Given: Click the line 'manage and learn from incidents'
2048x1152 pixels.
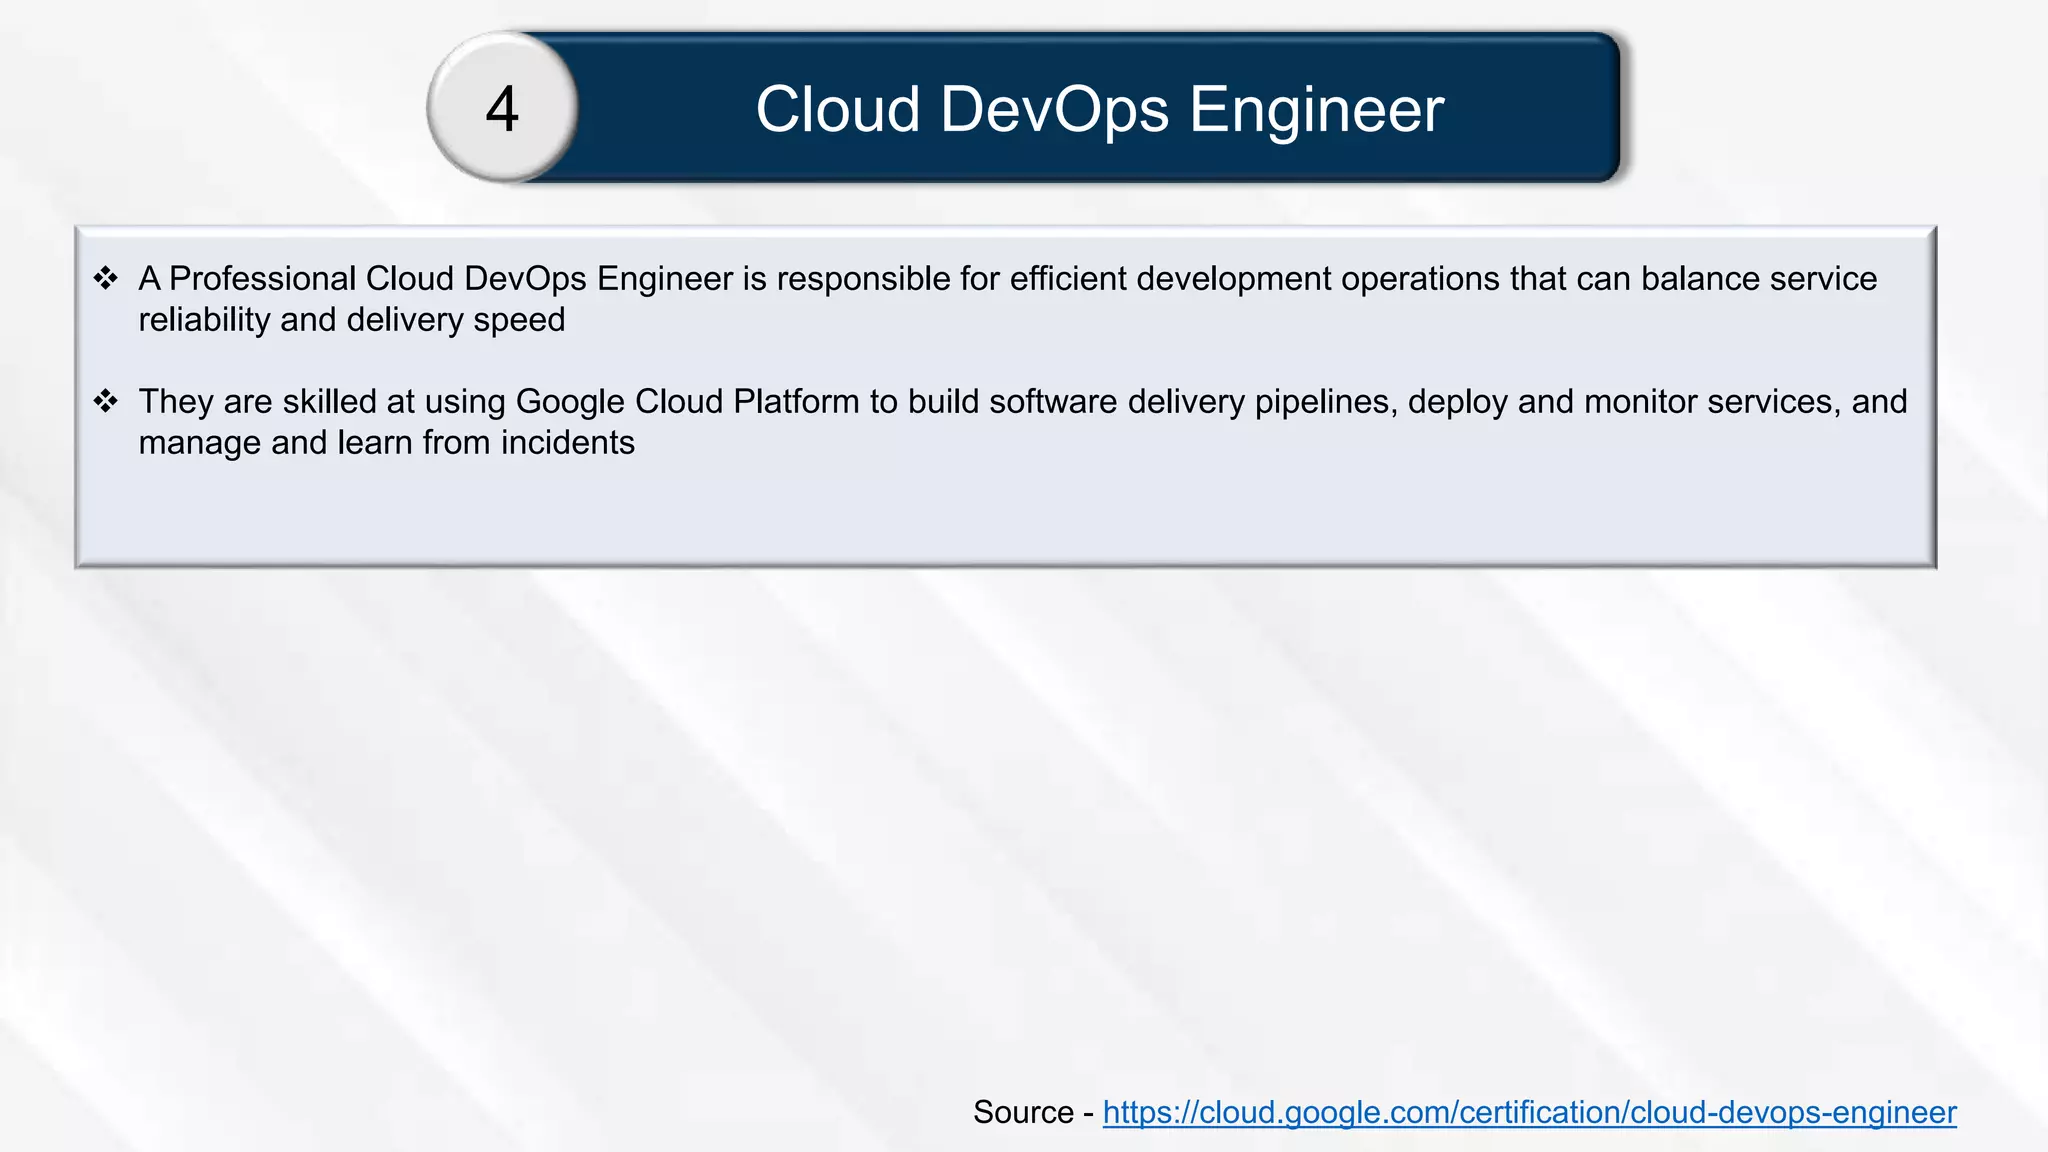Looking at the screenshot, I should tap(387, 443).
